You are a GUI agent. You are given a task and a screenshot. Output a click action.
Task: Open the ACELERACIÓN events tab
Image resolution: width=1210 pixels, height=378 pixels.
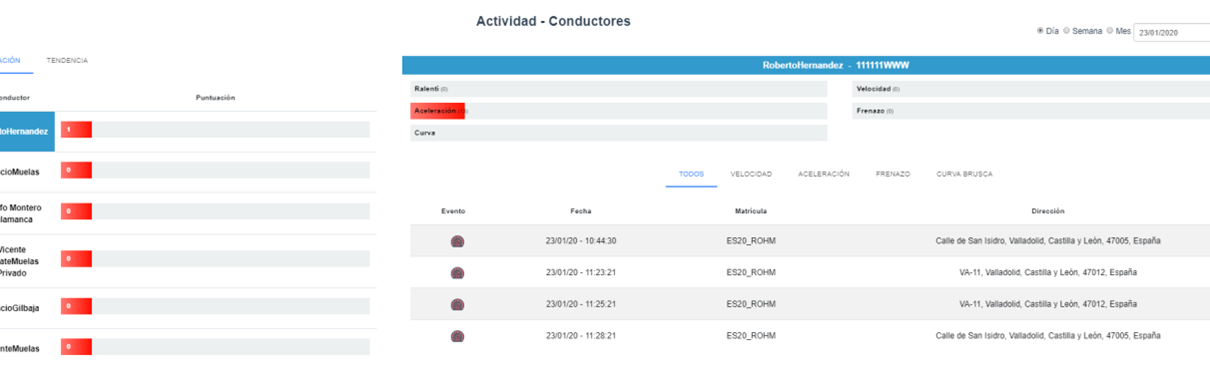coord(824,174)
